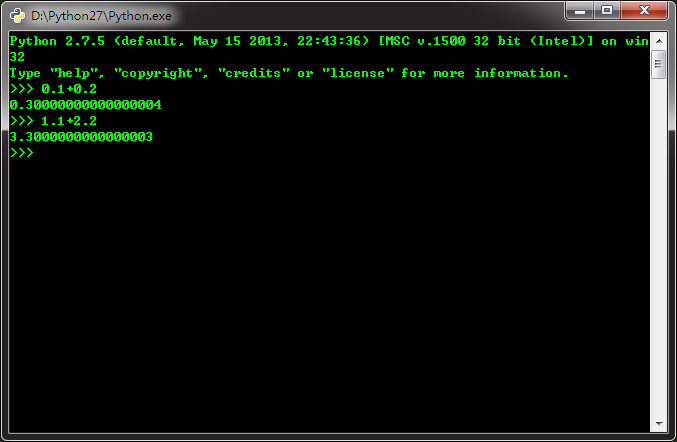This screenshot has width=677, height=442.
Task: Click the last empty >>> prompt
Action: click(x=22, y=153)
